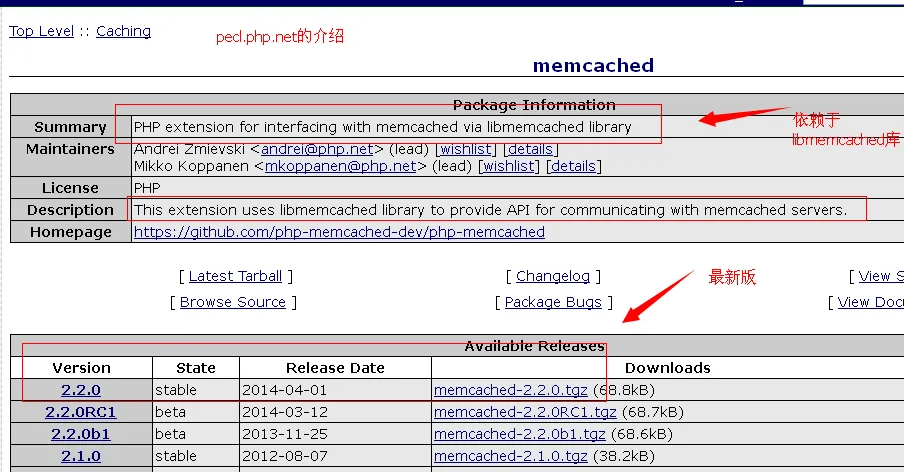Open the Browse Source link

pos(233,303)
